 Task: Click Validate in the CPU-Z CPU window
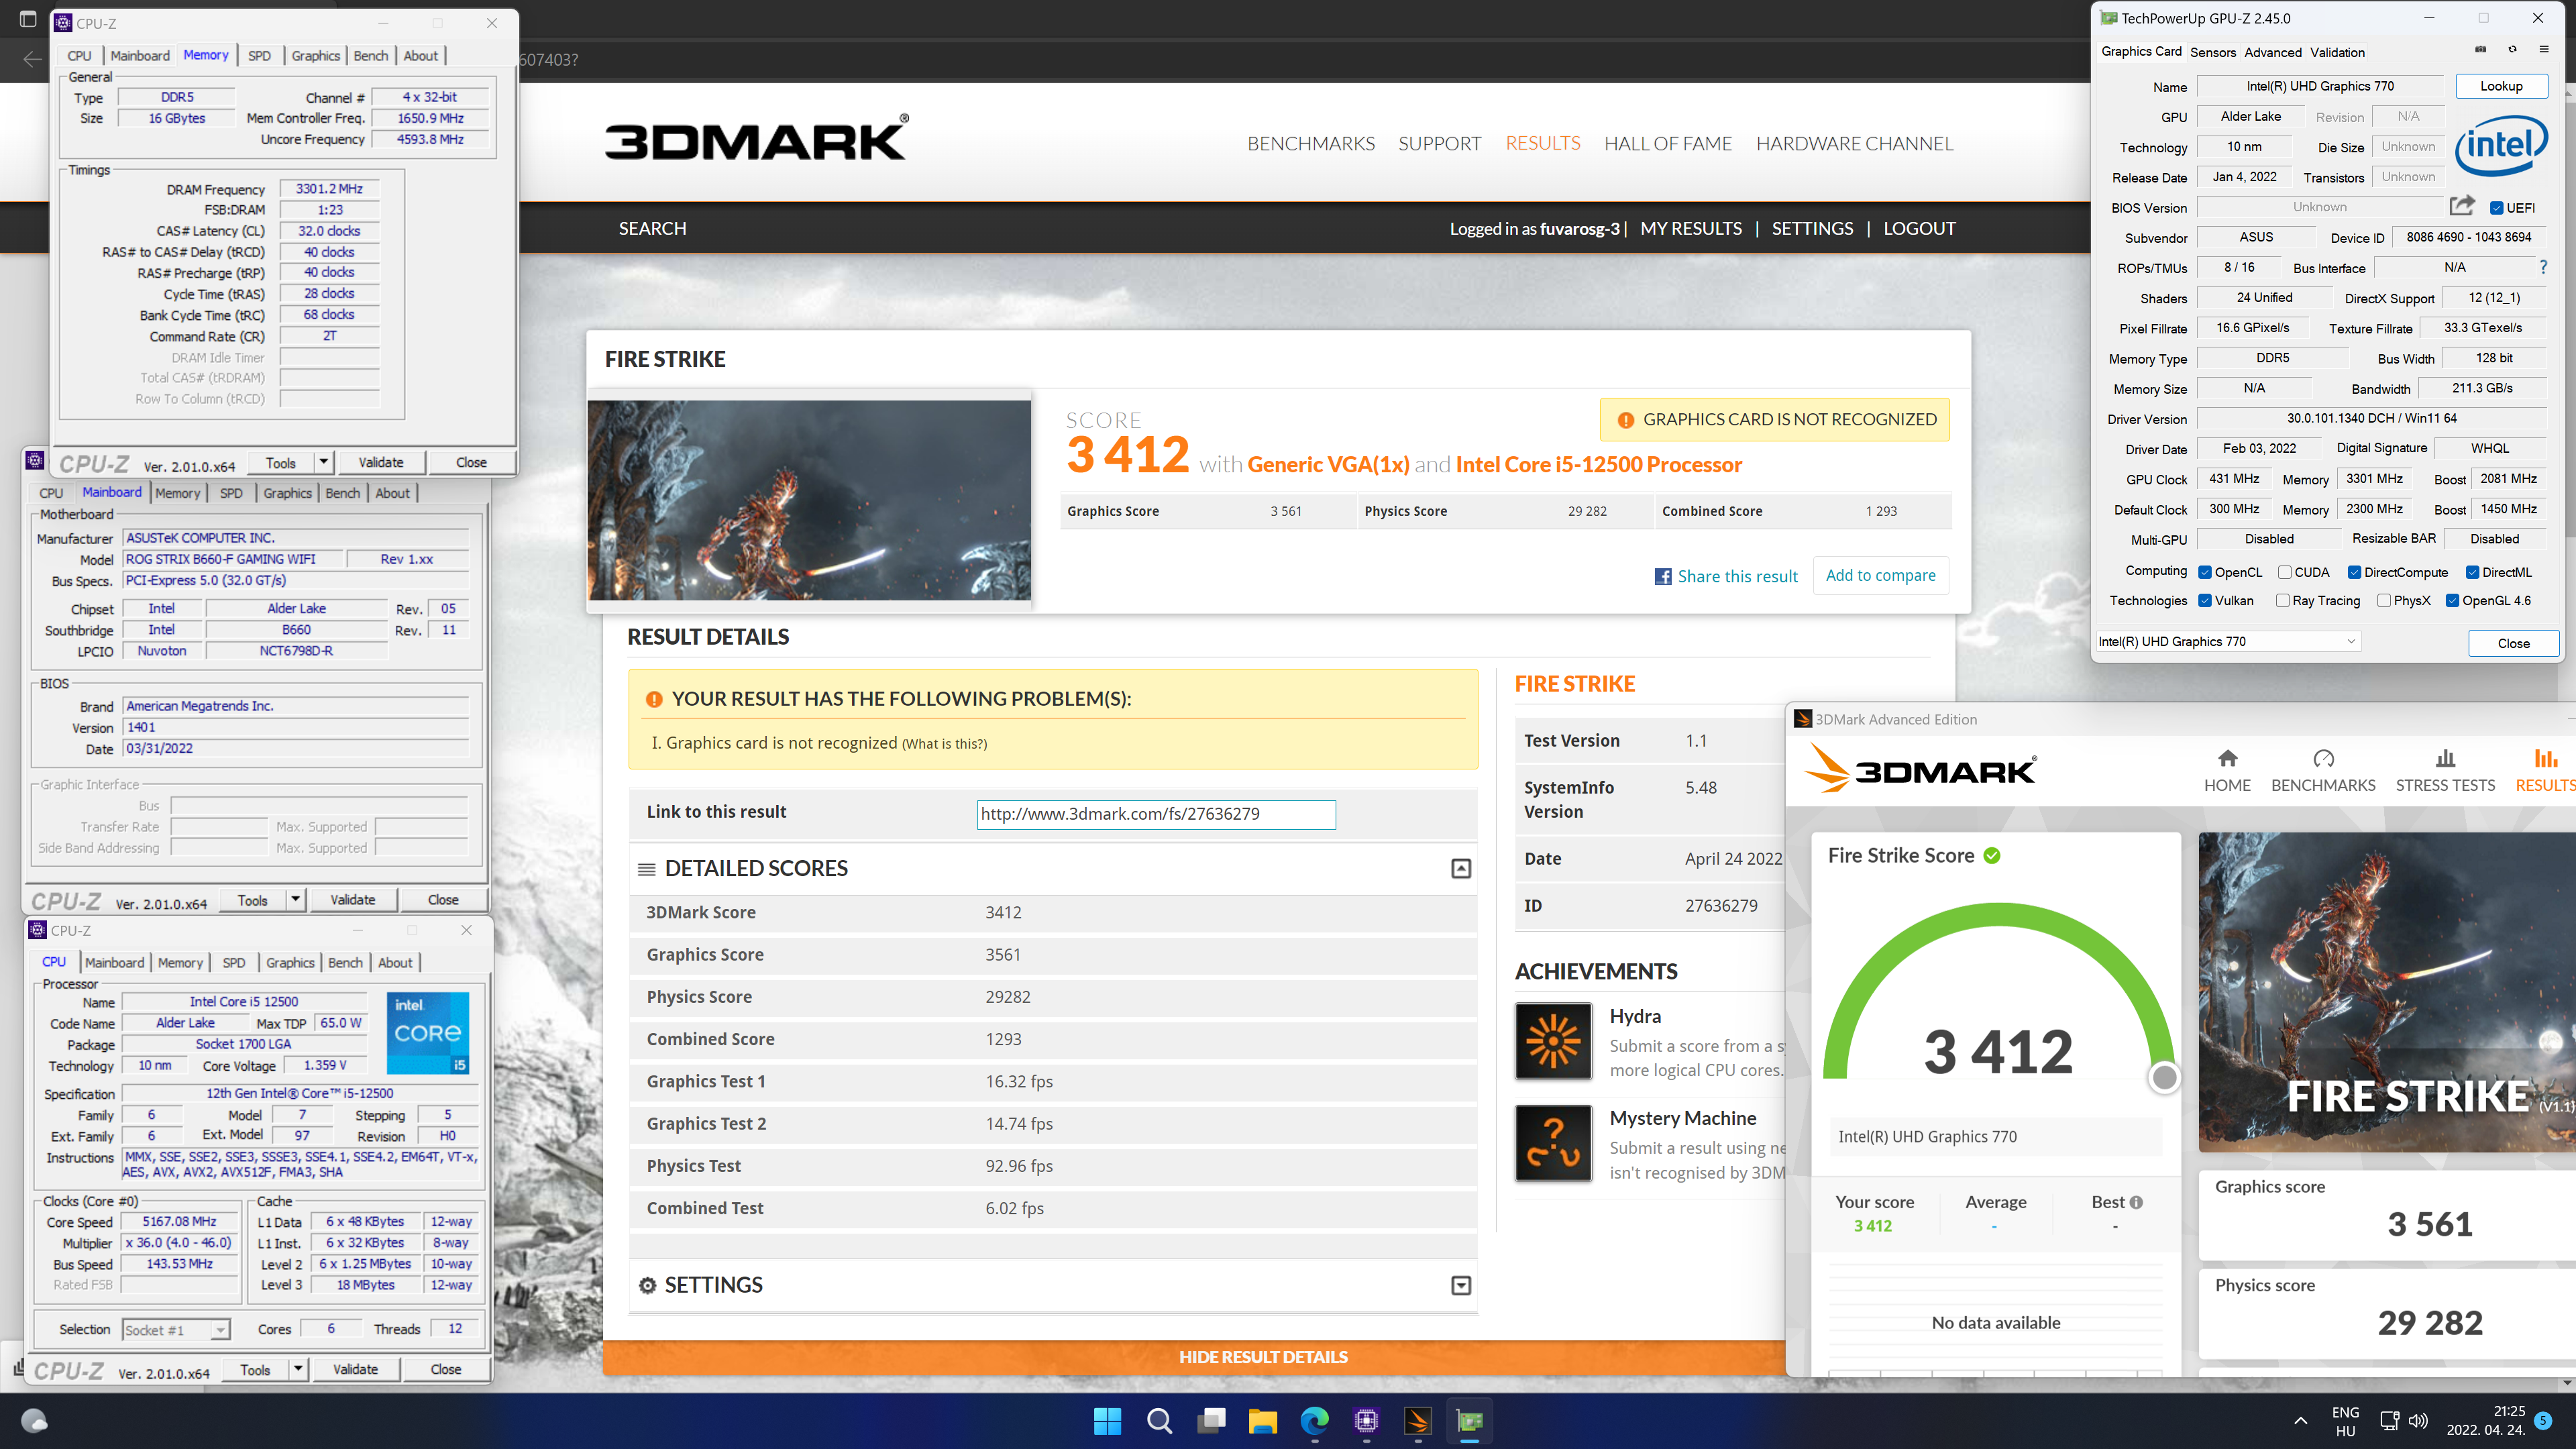(x=355, y=1369)
